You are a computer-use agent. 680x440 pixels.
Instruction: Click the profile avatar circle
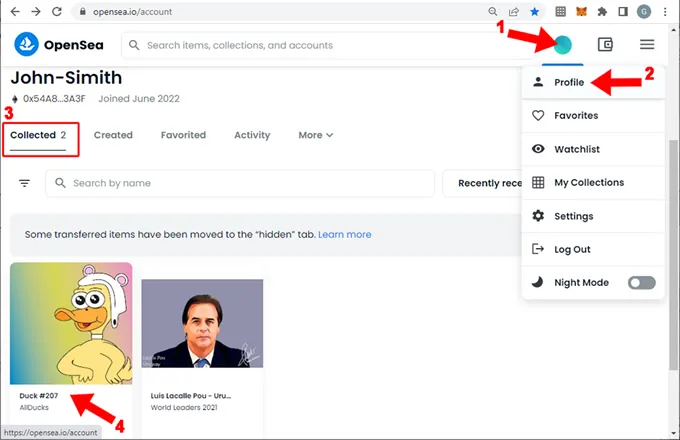(563, 44)
